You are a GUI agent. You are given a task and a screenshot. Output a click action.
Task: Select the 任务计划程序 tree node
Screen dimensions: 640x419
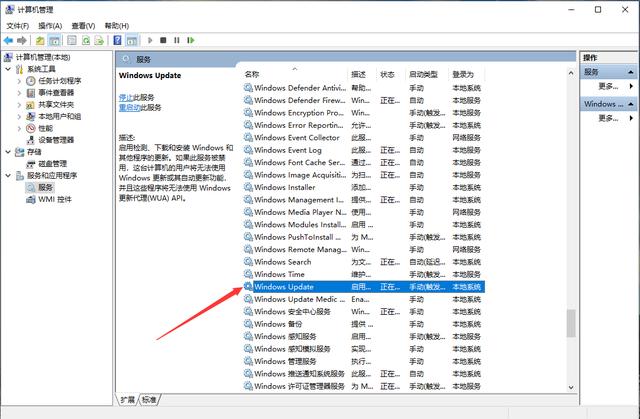click(60, 81)
